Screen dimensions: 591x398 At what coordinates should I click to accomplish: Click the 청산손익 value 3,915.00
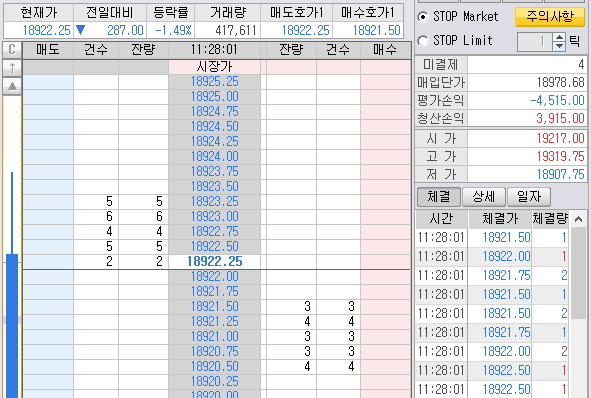pos(560,119)
